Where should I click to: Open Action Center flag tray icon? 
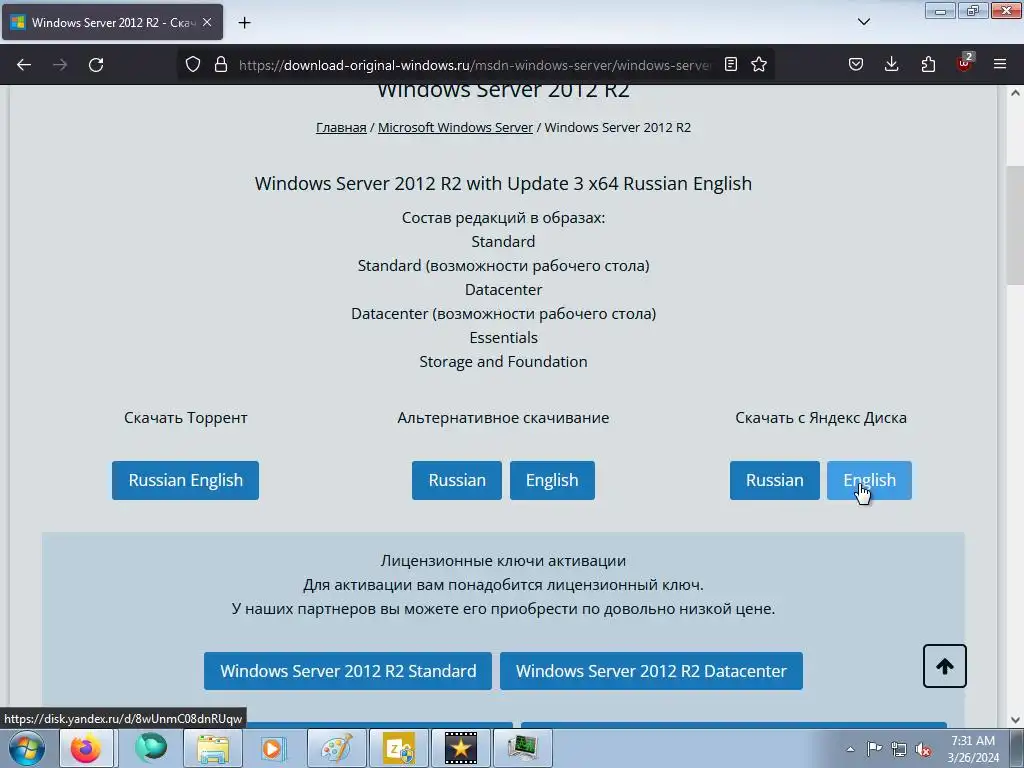tap(874, 749)
